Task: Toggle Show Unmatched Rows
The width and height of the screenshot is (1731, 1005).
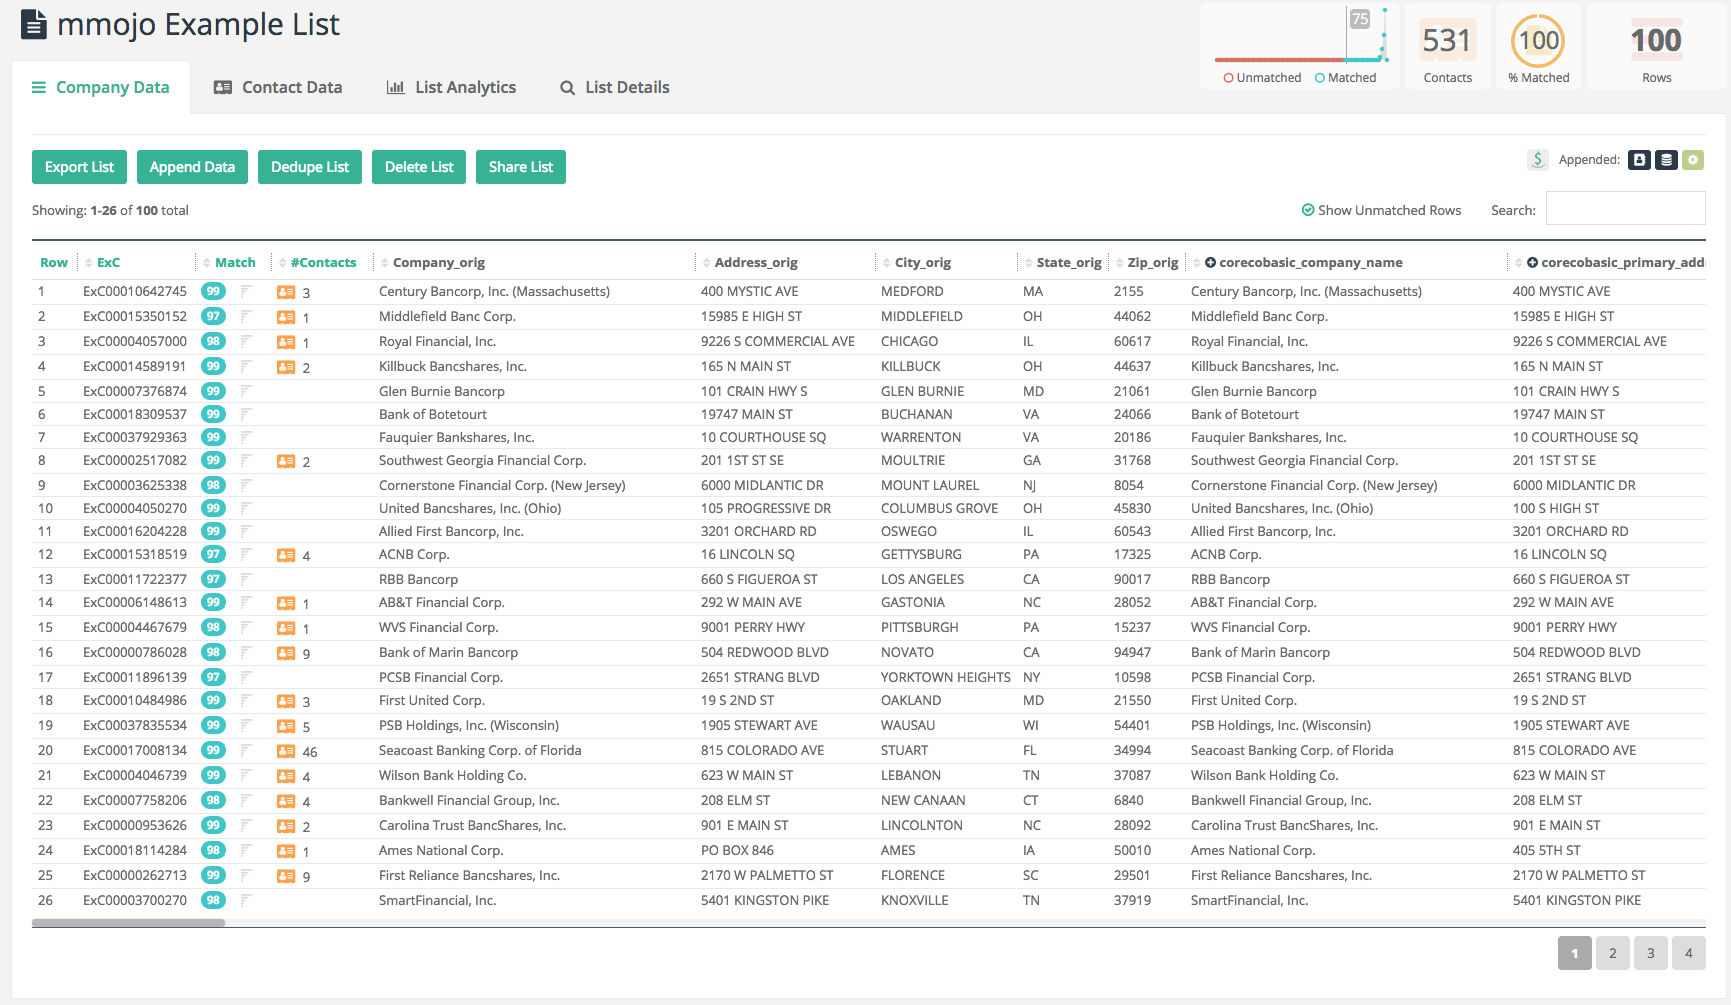Action: click(1381, 210)
